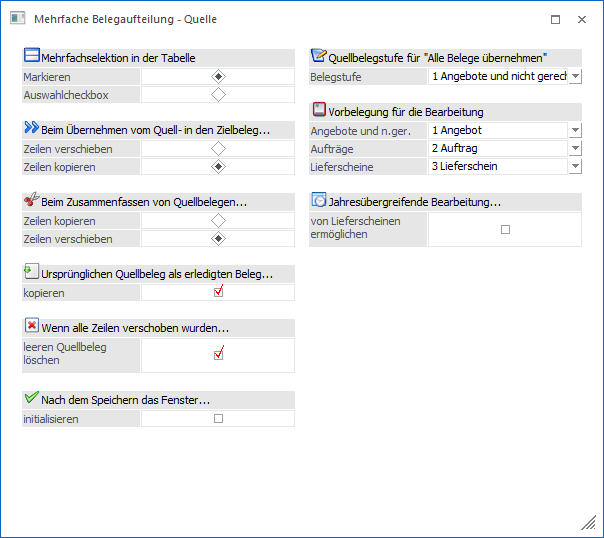The height and width of the screenshot is (538, 604).
Task: Toggle the kopieren checkbox for Quellbeleg
Action: (218, 292)
